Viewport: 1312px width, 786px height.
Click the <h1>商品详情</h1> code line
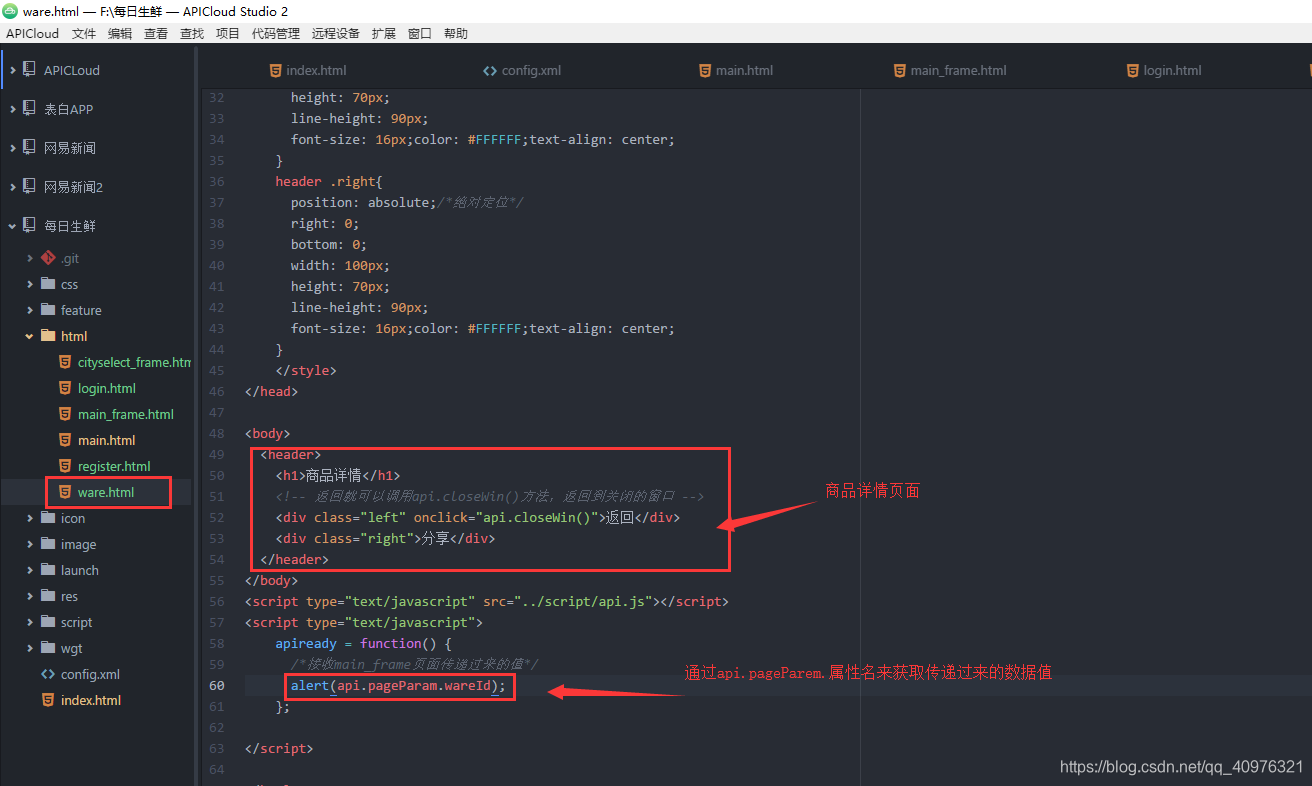click(338, 475)
